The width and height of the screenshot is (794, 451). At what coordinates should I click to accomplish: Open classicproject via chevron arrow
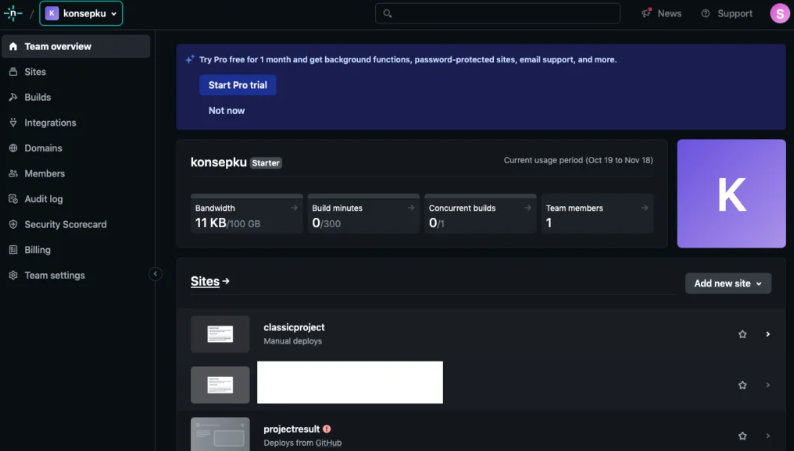coord(768,334)
